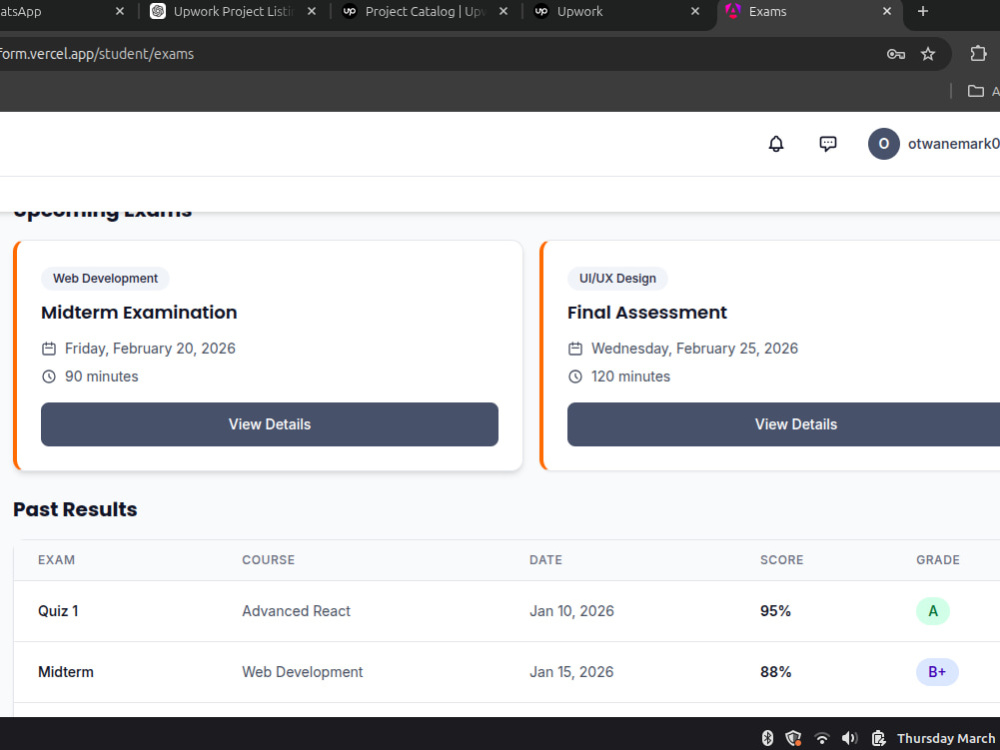Close the Exams tab
Image resolution: width=1000 pixels, height=750 pixels.
tap(886, 11)
